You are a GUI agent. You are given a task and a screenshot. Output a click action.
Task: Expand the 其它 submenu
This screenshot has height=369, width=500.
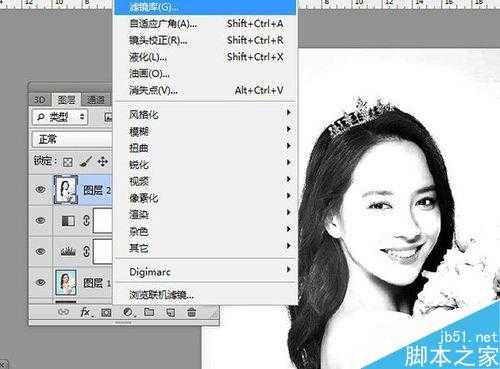click(x=205, y=248)
